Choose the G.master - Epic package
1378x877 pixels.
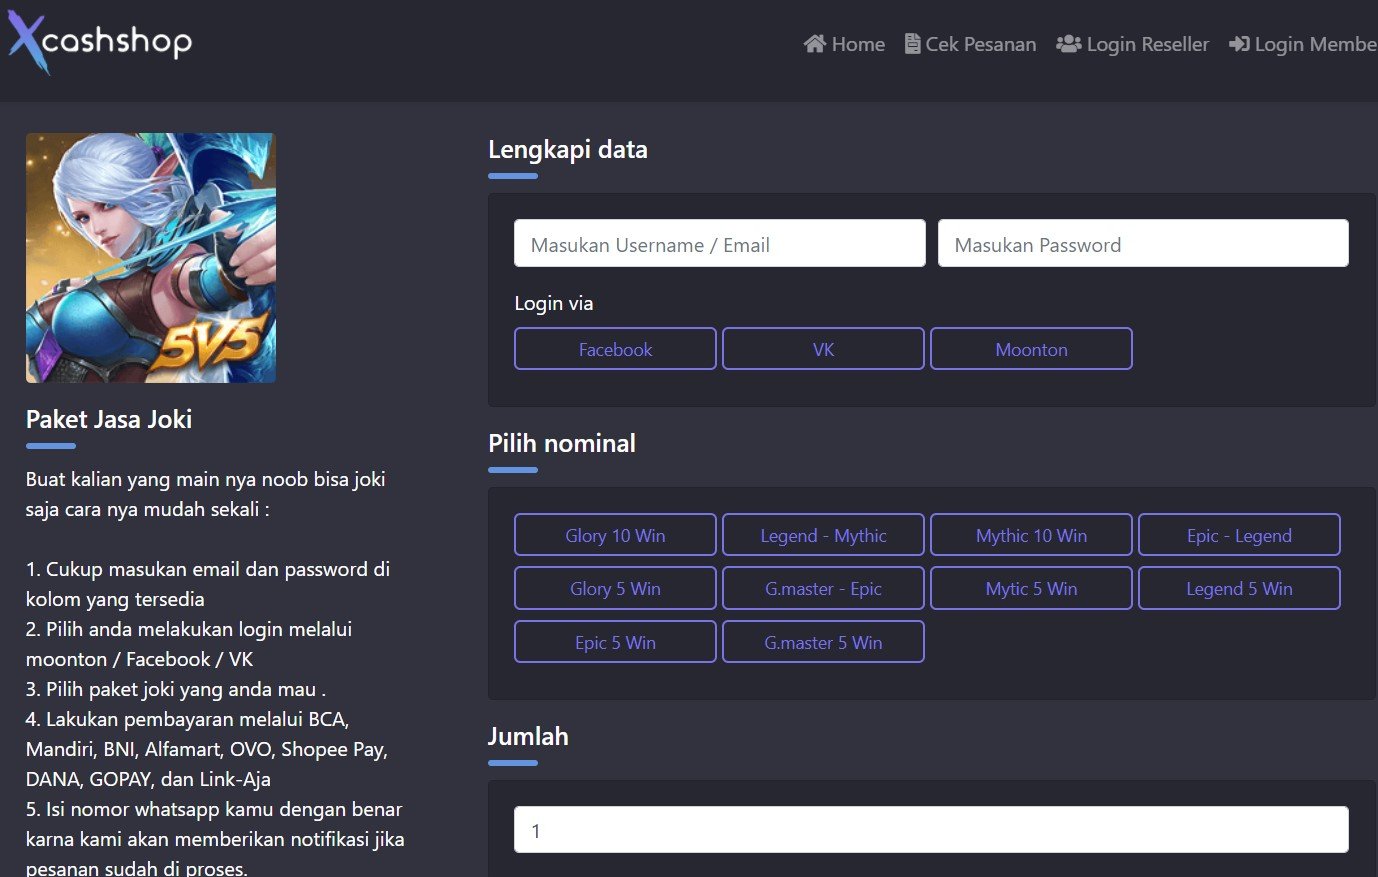[x=823, y=588]
